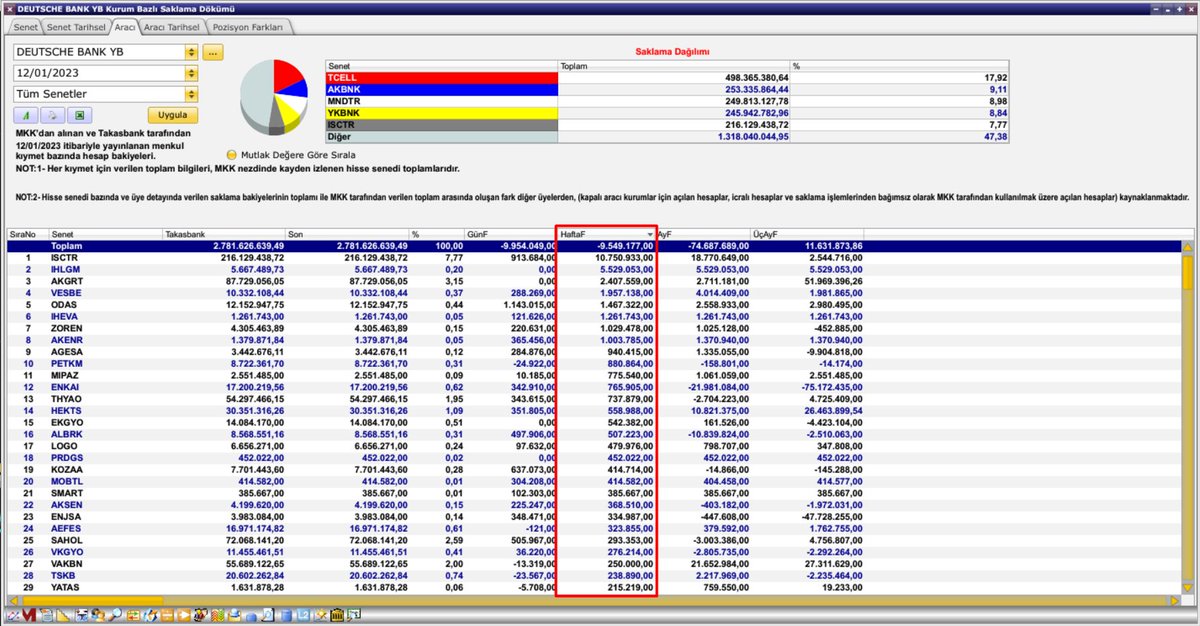Click the Uygula button
1200x626 pixels.
[x=172, y=115]
